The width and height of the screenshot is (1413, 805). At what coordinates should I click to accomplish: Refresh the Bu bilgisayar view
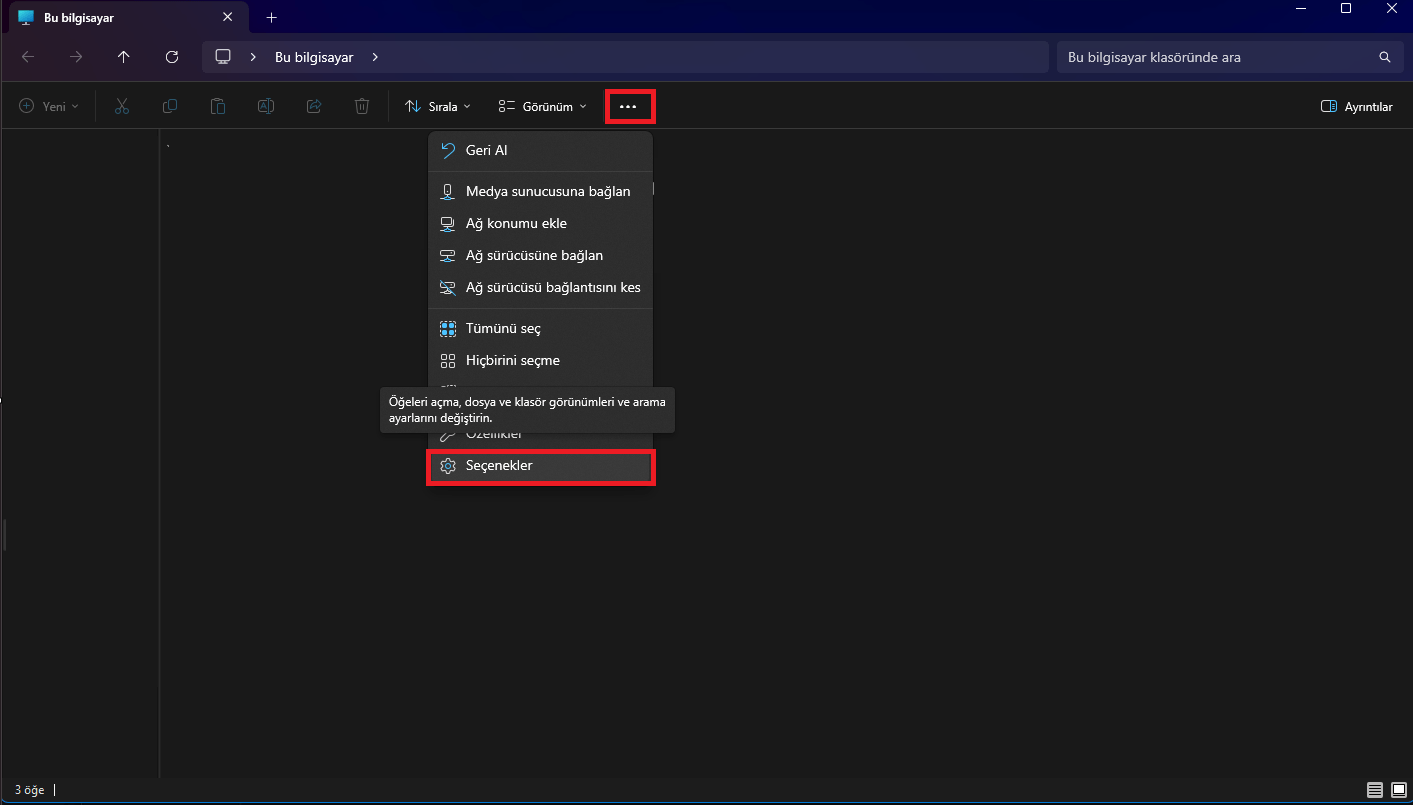(172, 57)
